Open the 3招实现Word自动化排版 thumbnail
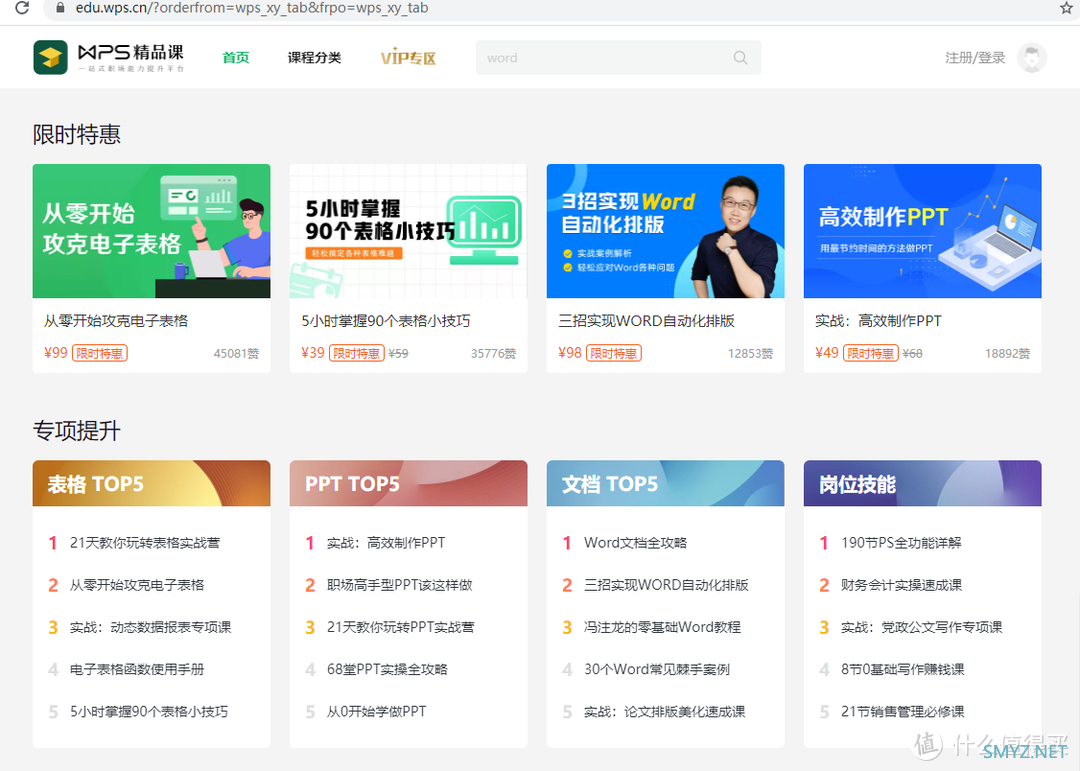The image size is (1080, 771). [x=665, y=231]
